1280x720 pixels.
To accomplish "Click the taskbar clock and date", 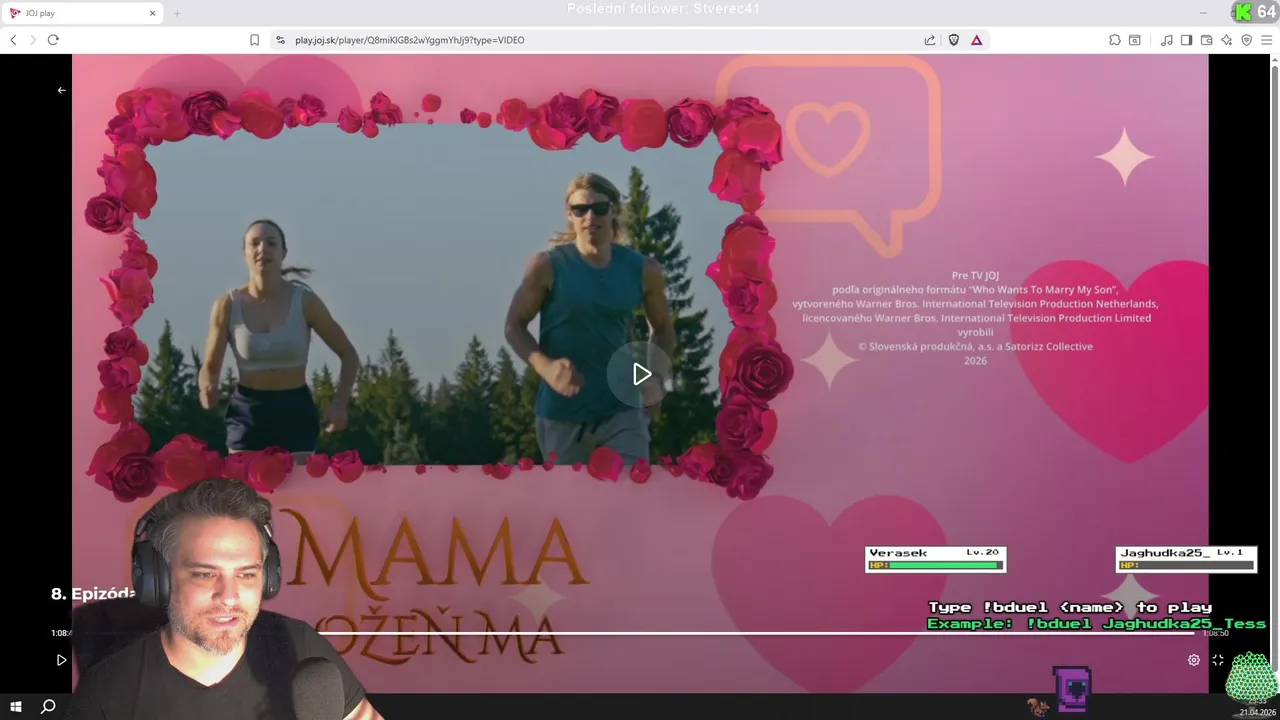I will click(1257, 707).
